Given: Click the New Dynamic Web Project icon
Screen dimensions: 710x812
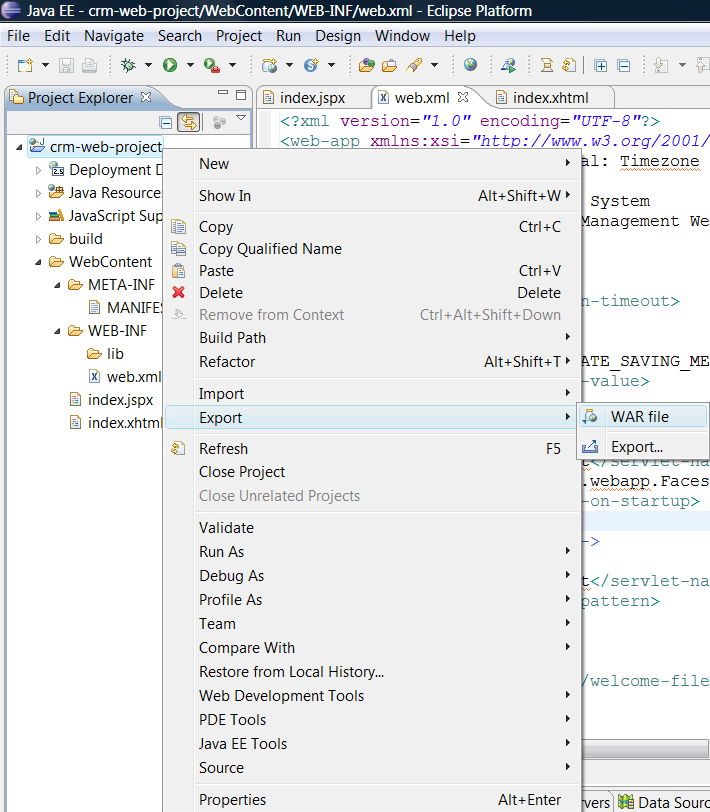Looking at the screenshot, I should [x=269, y=65].
